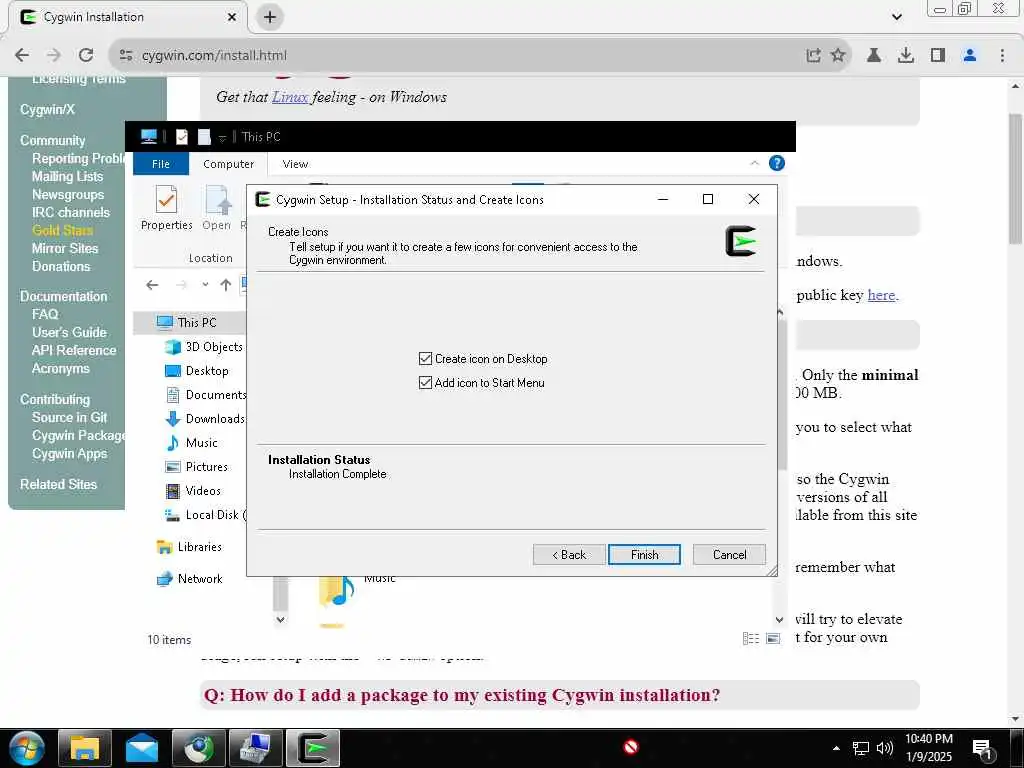Open the Computer ribbon tab
The height and width of the screenshot is (768, 1024).
click(x=228, y=164)
